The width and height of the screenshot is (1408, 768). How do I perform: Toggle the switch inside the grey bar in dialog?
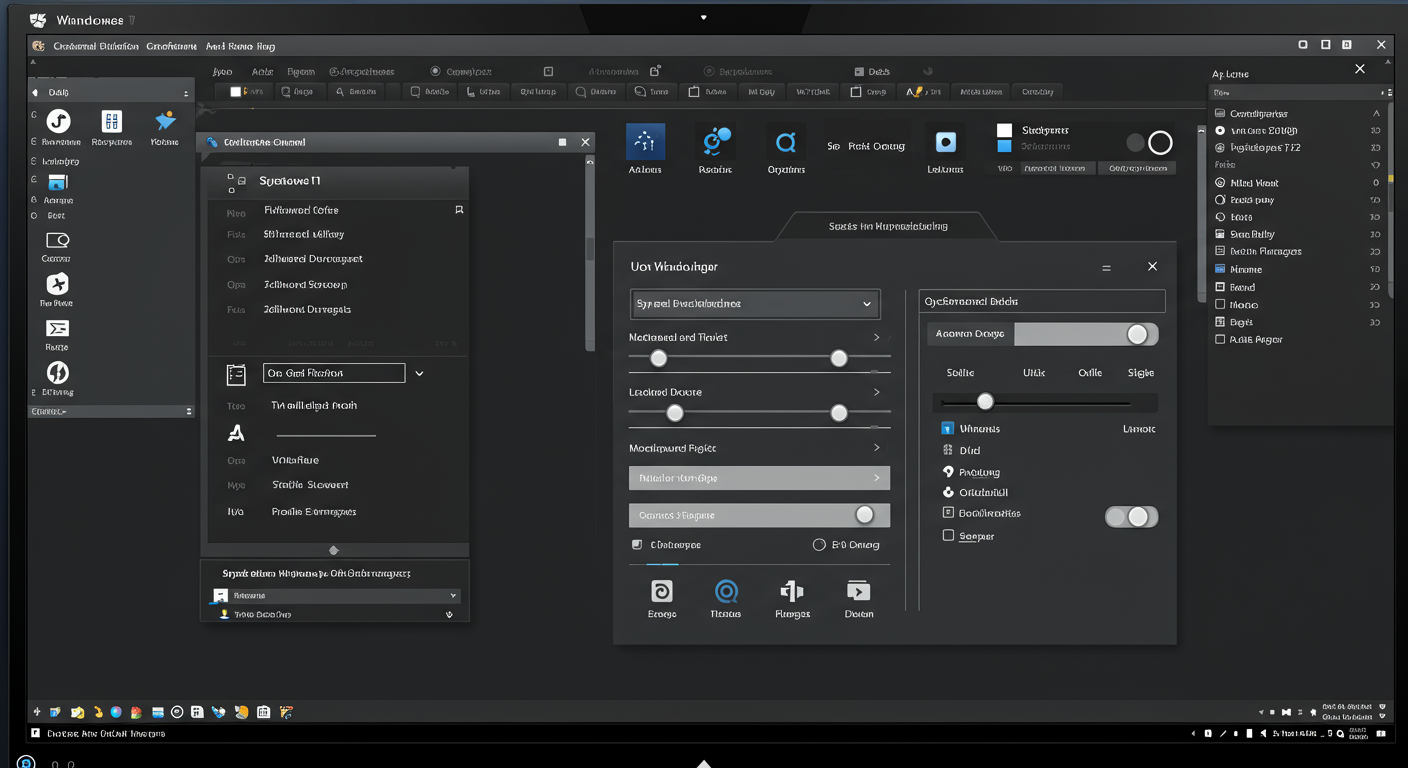[x=865, y=515]
